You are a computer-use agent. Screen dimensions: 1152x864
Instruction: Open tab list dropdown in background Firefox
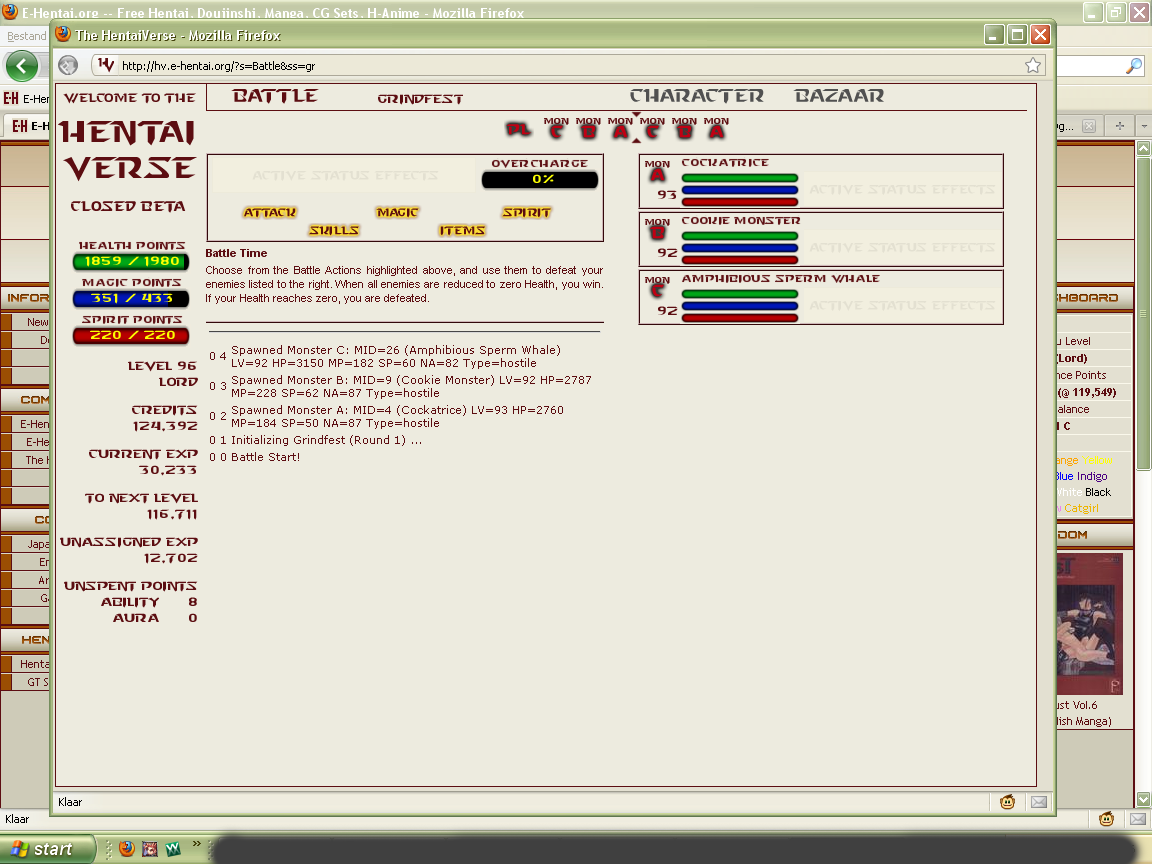pyautogui.click(x=1144, y=126)
